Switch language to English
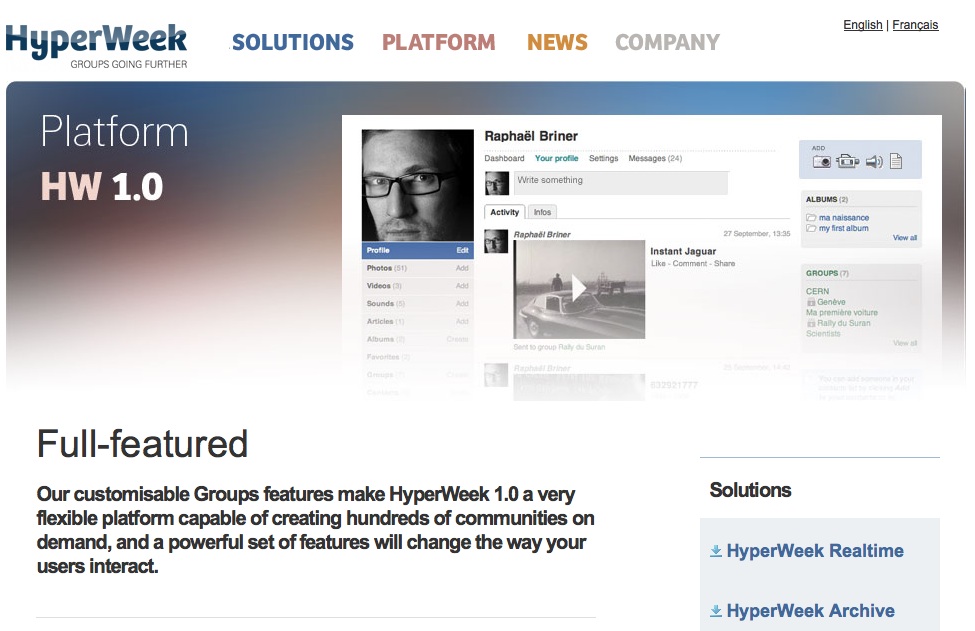The height and width of the screenshot is (631, 975). click(x=862, y=25)
